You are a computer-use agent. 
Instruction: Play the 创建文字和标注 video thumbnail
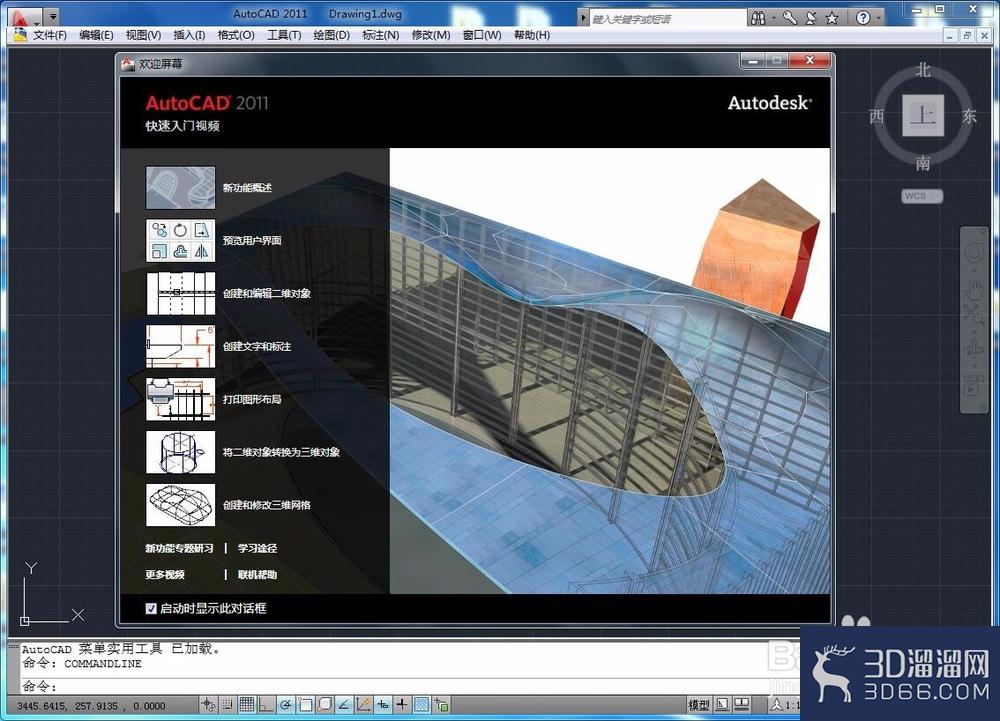pyautogui.click(x=180, y=346)
